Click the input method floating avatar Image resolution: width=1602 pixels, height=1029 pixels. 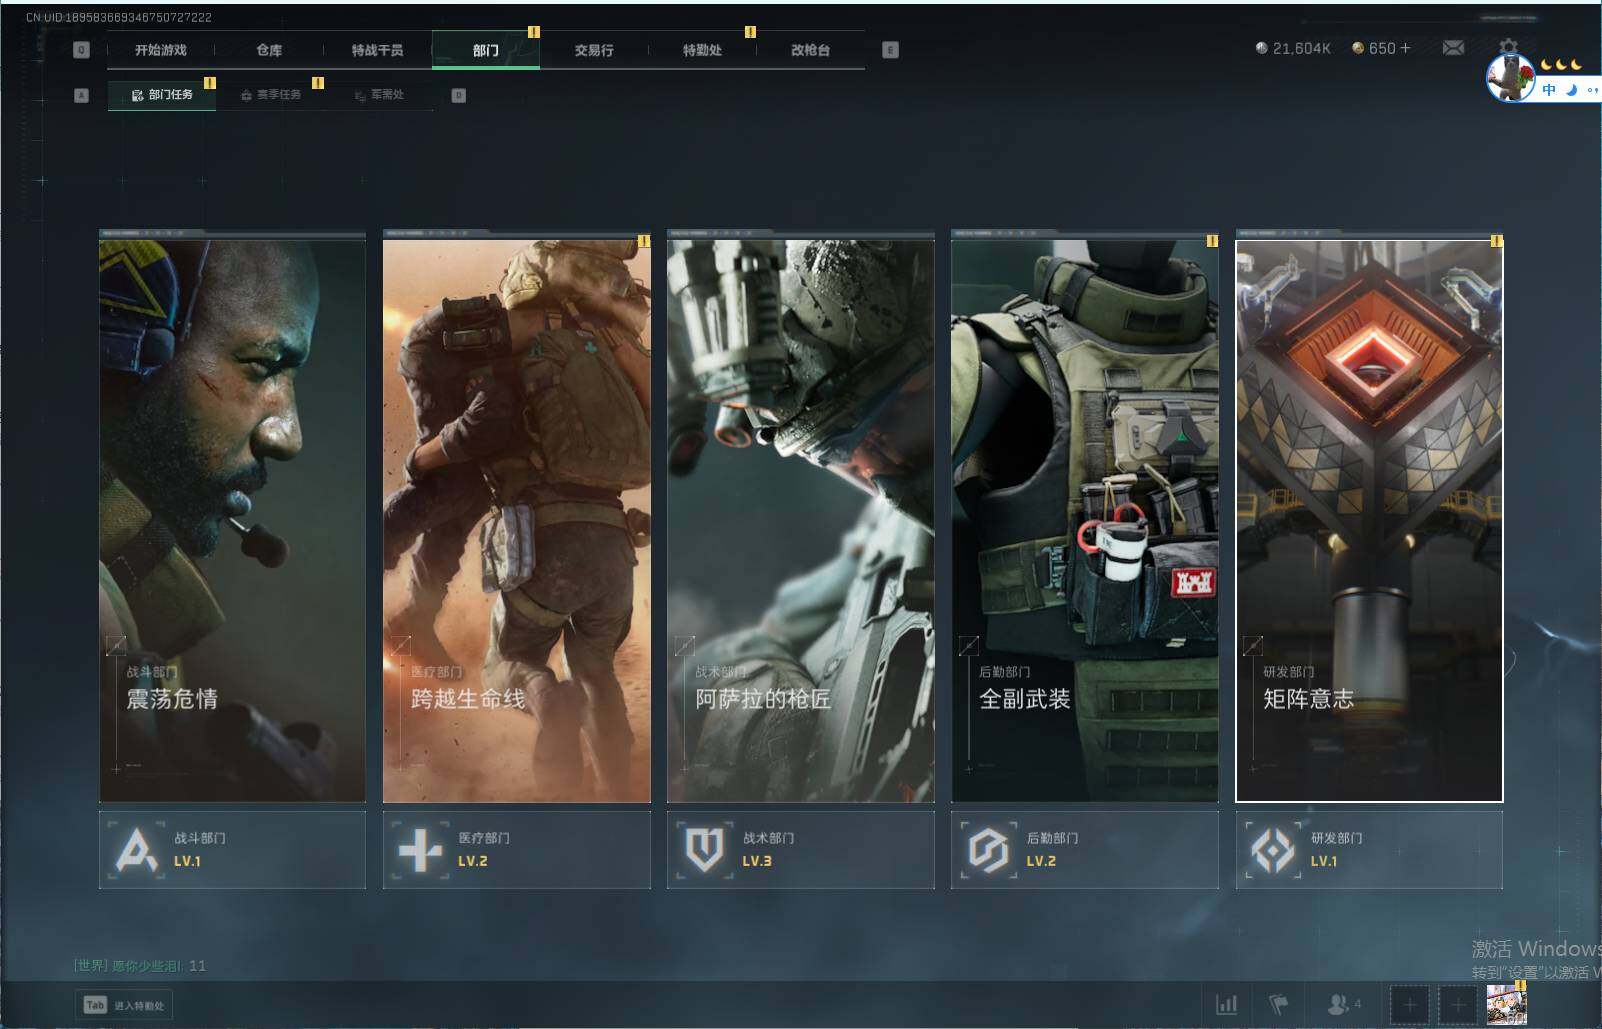(1510, 77)
